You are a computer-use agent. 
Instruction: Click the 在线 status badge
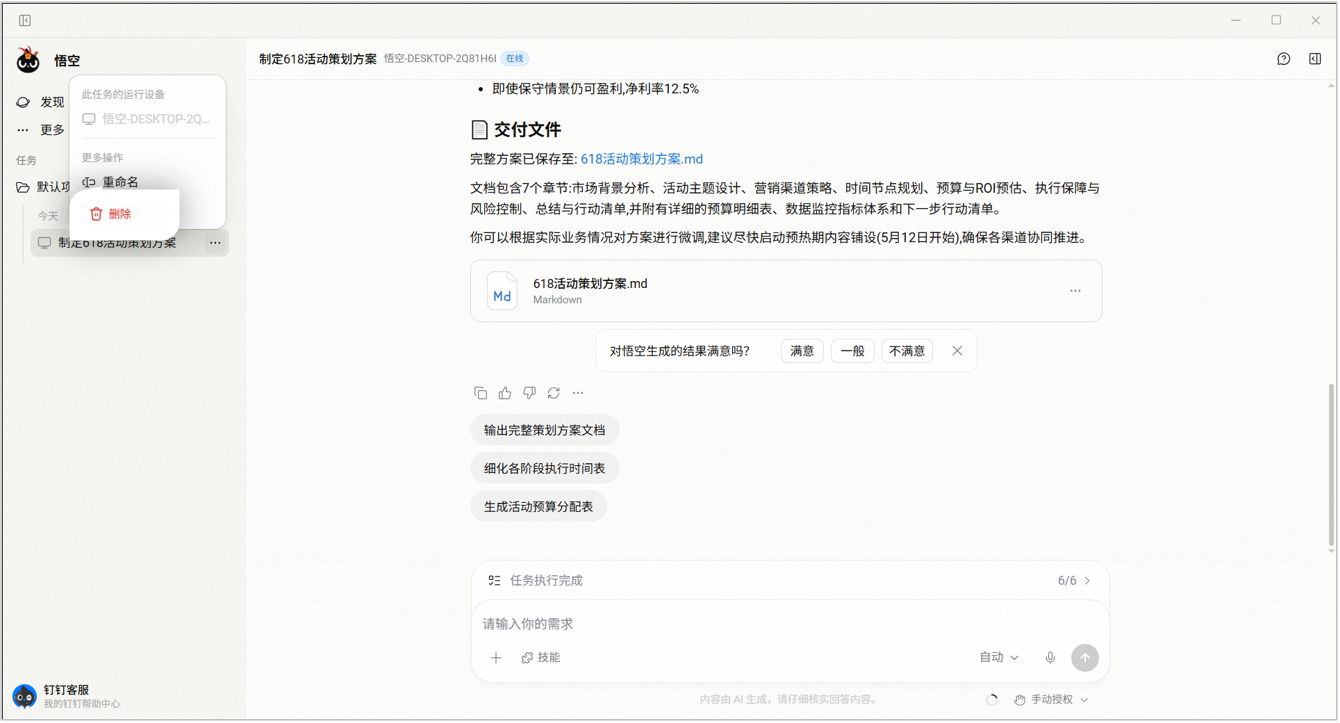pyautogui.click(x=515, y=59)
